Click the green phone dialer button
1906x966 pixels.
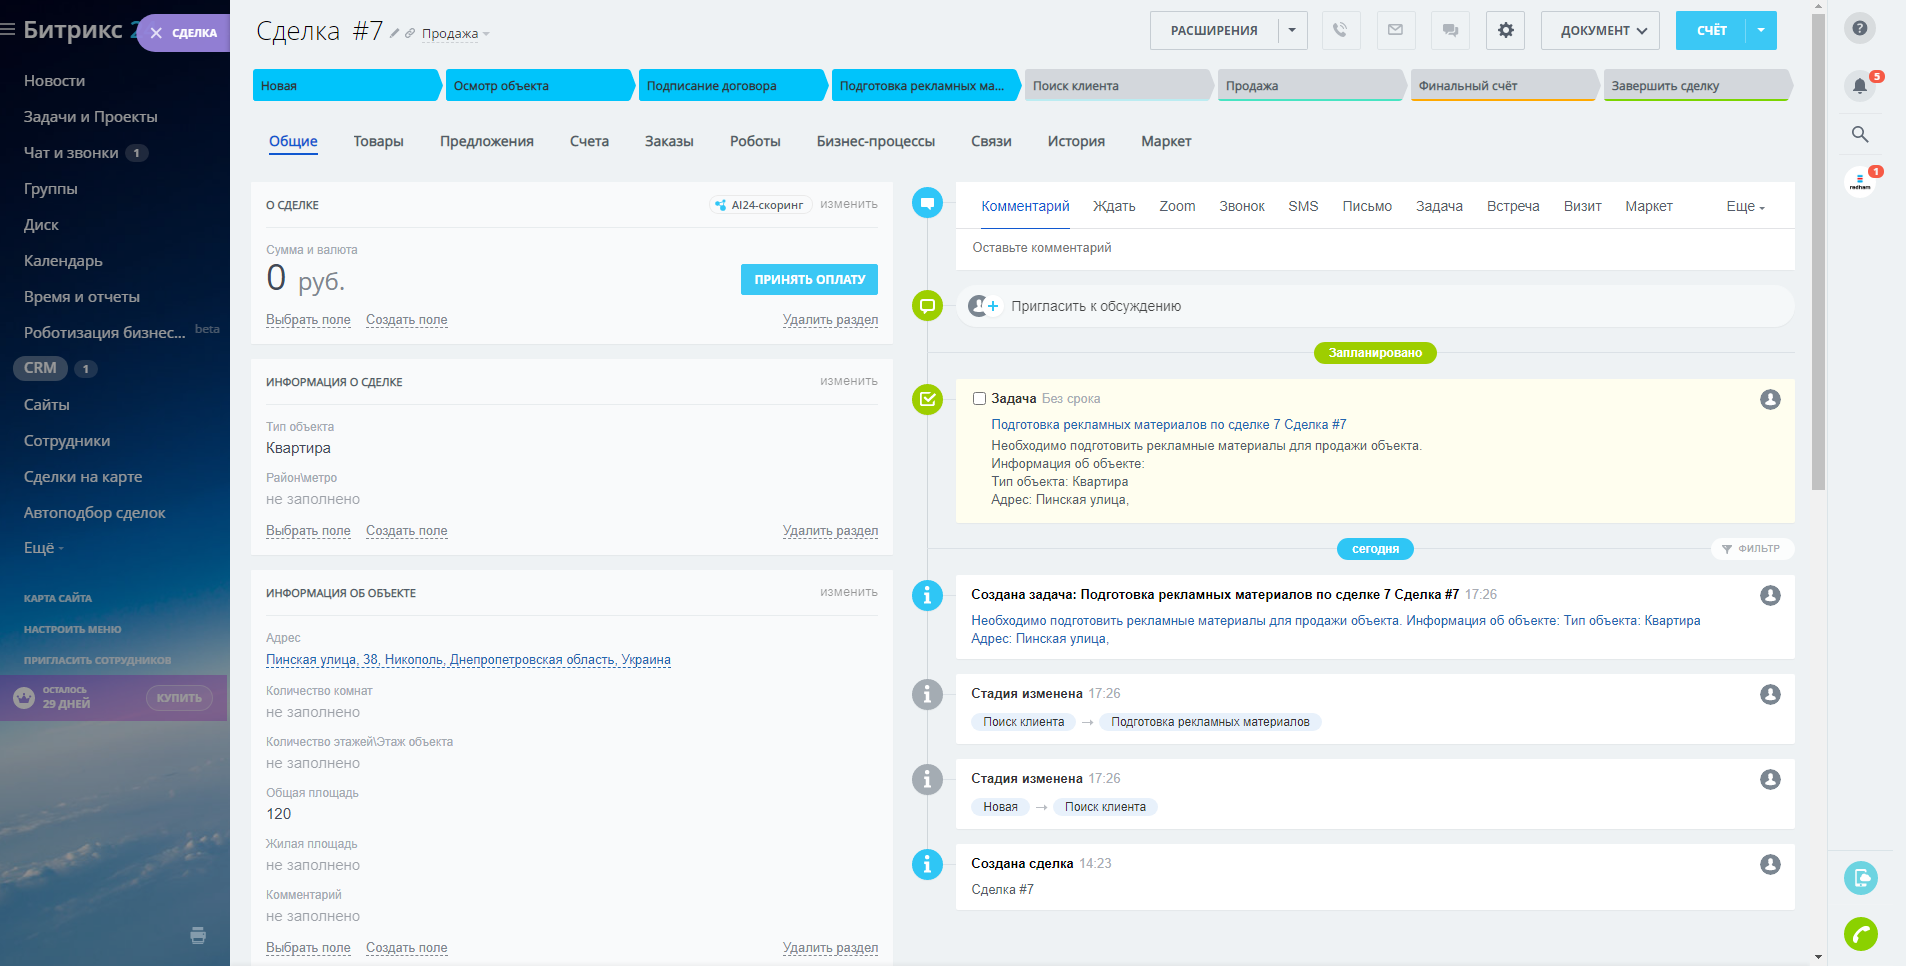coord(1860,934)
